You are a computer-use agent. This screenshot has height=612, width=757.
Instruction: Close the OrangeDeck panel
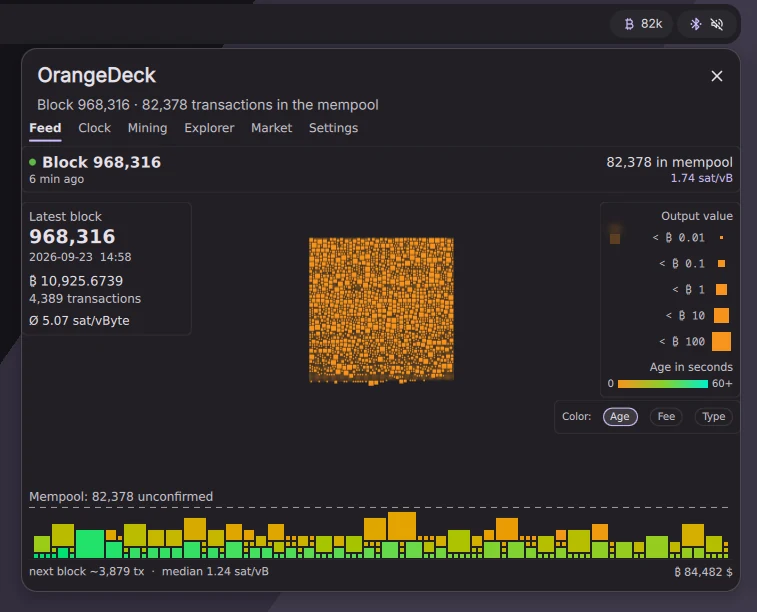pos(717,76)
